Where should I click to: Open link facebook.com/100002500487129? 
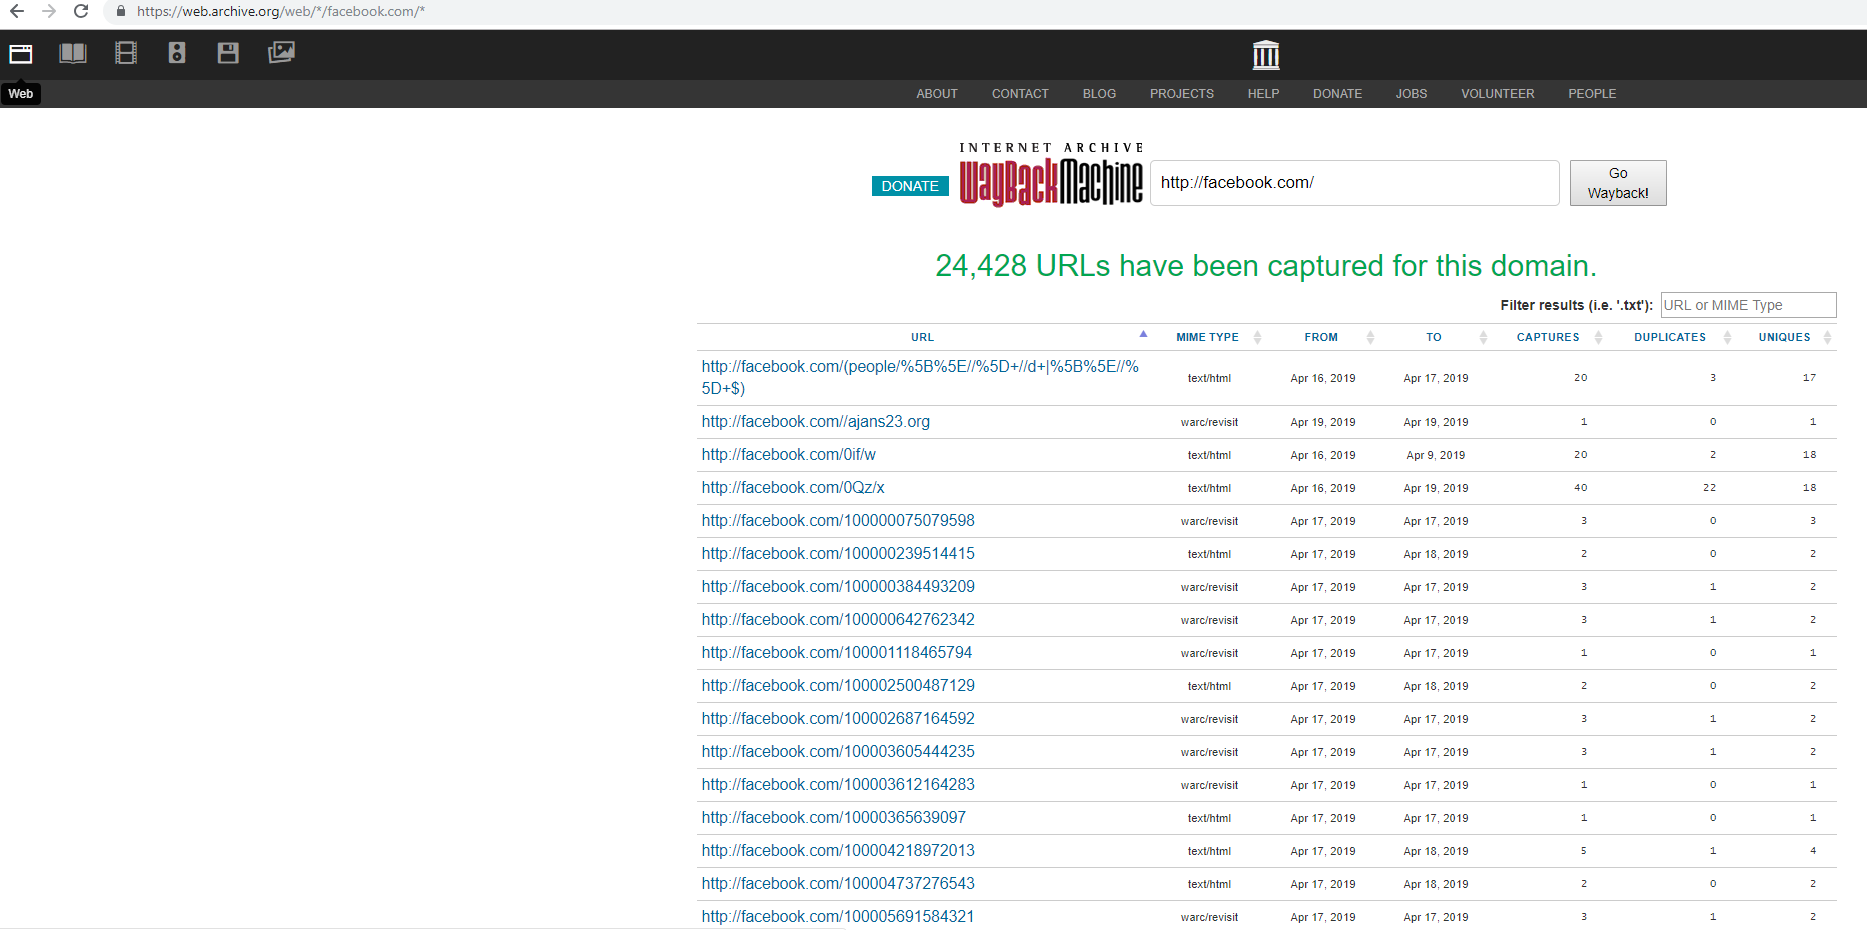(x=838, y=686)
